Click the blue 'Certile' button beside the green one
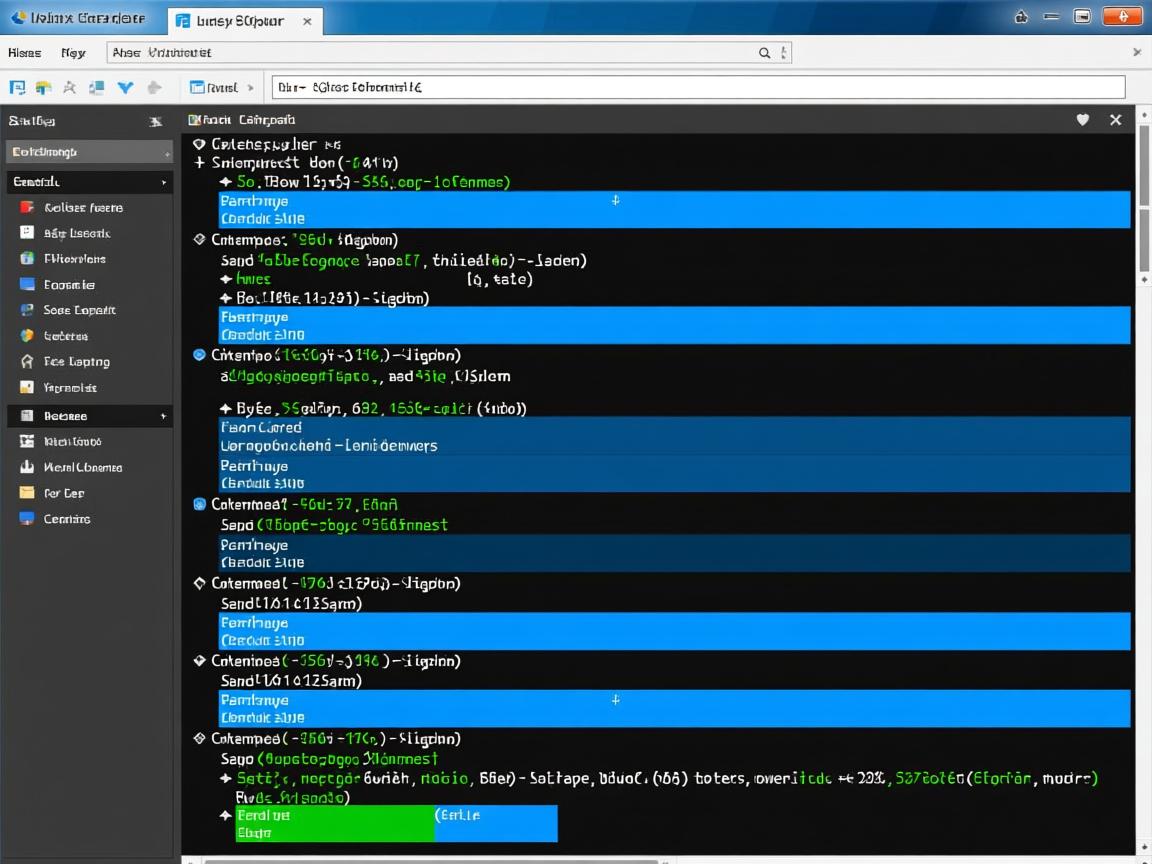The image size is (1152, 864). [x=496, y=823]
